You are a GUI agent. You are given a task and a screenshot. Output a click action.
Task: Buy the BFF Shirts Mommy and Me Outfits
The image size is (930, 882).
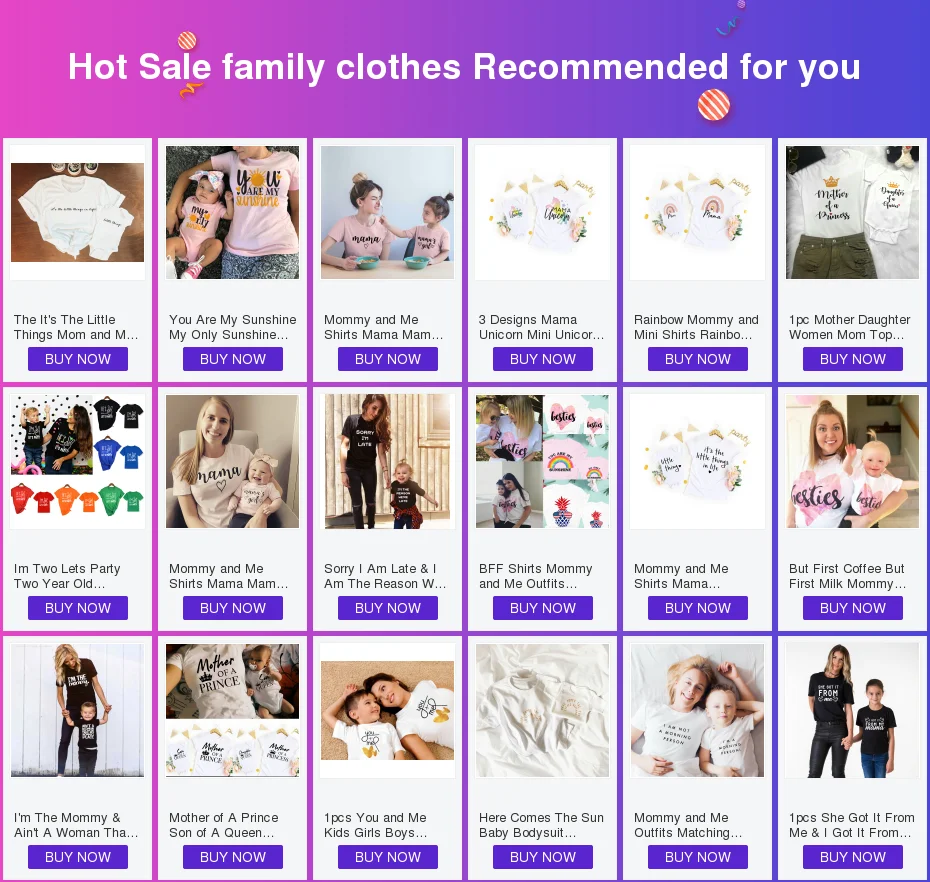coord(543,608)
